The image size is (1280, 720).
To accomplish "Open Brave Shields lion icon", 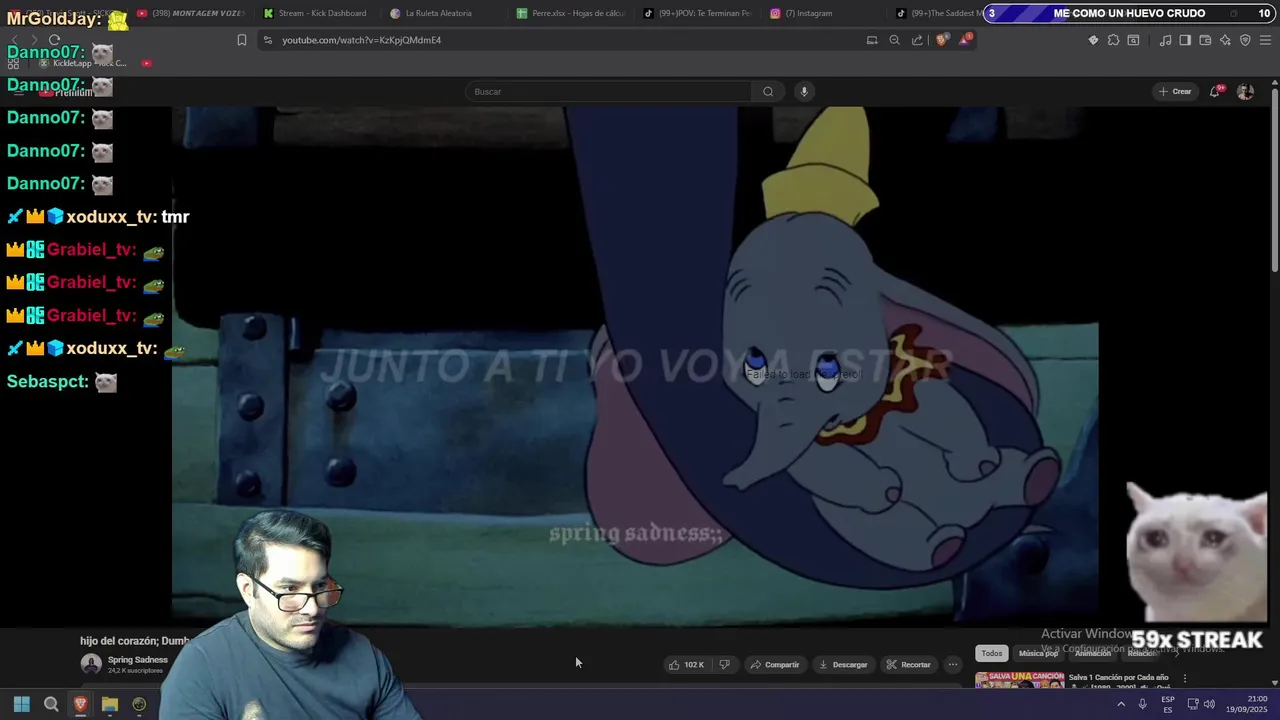I will pyautogui.click(x=942, y=40).
